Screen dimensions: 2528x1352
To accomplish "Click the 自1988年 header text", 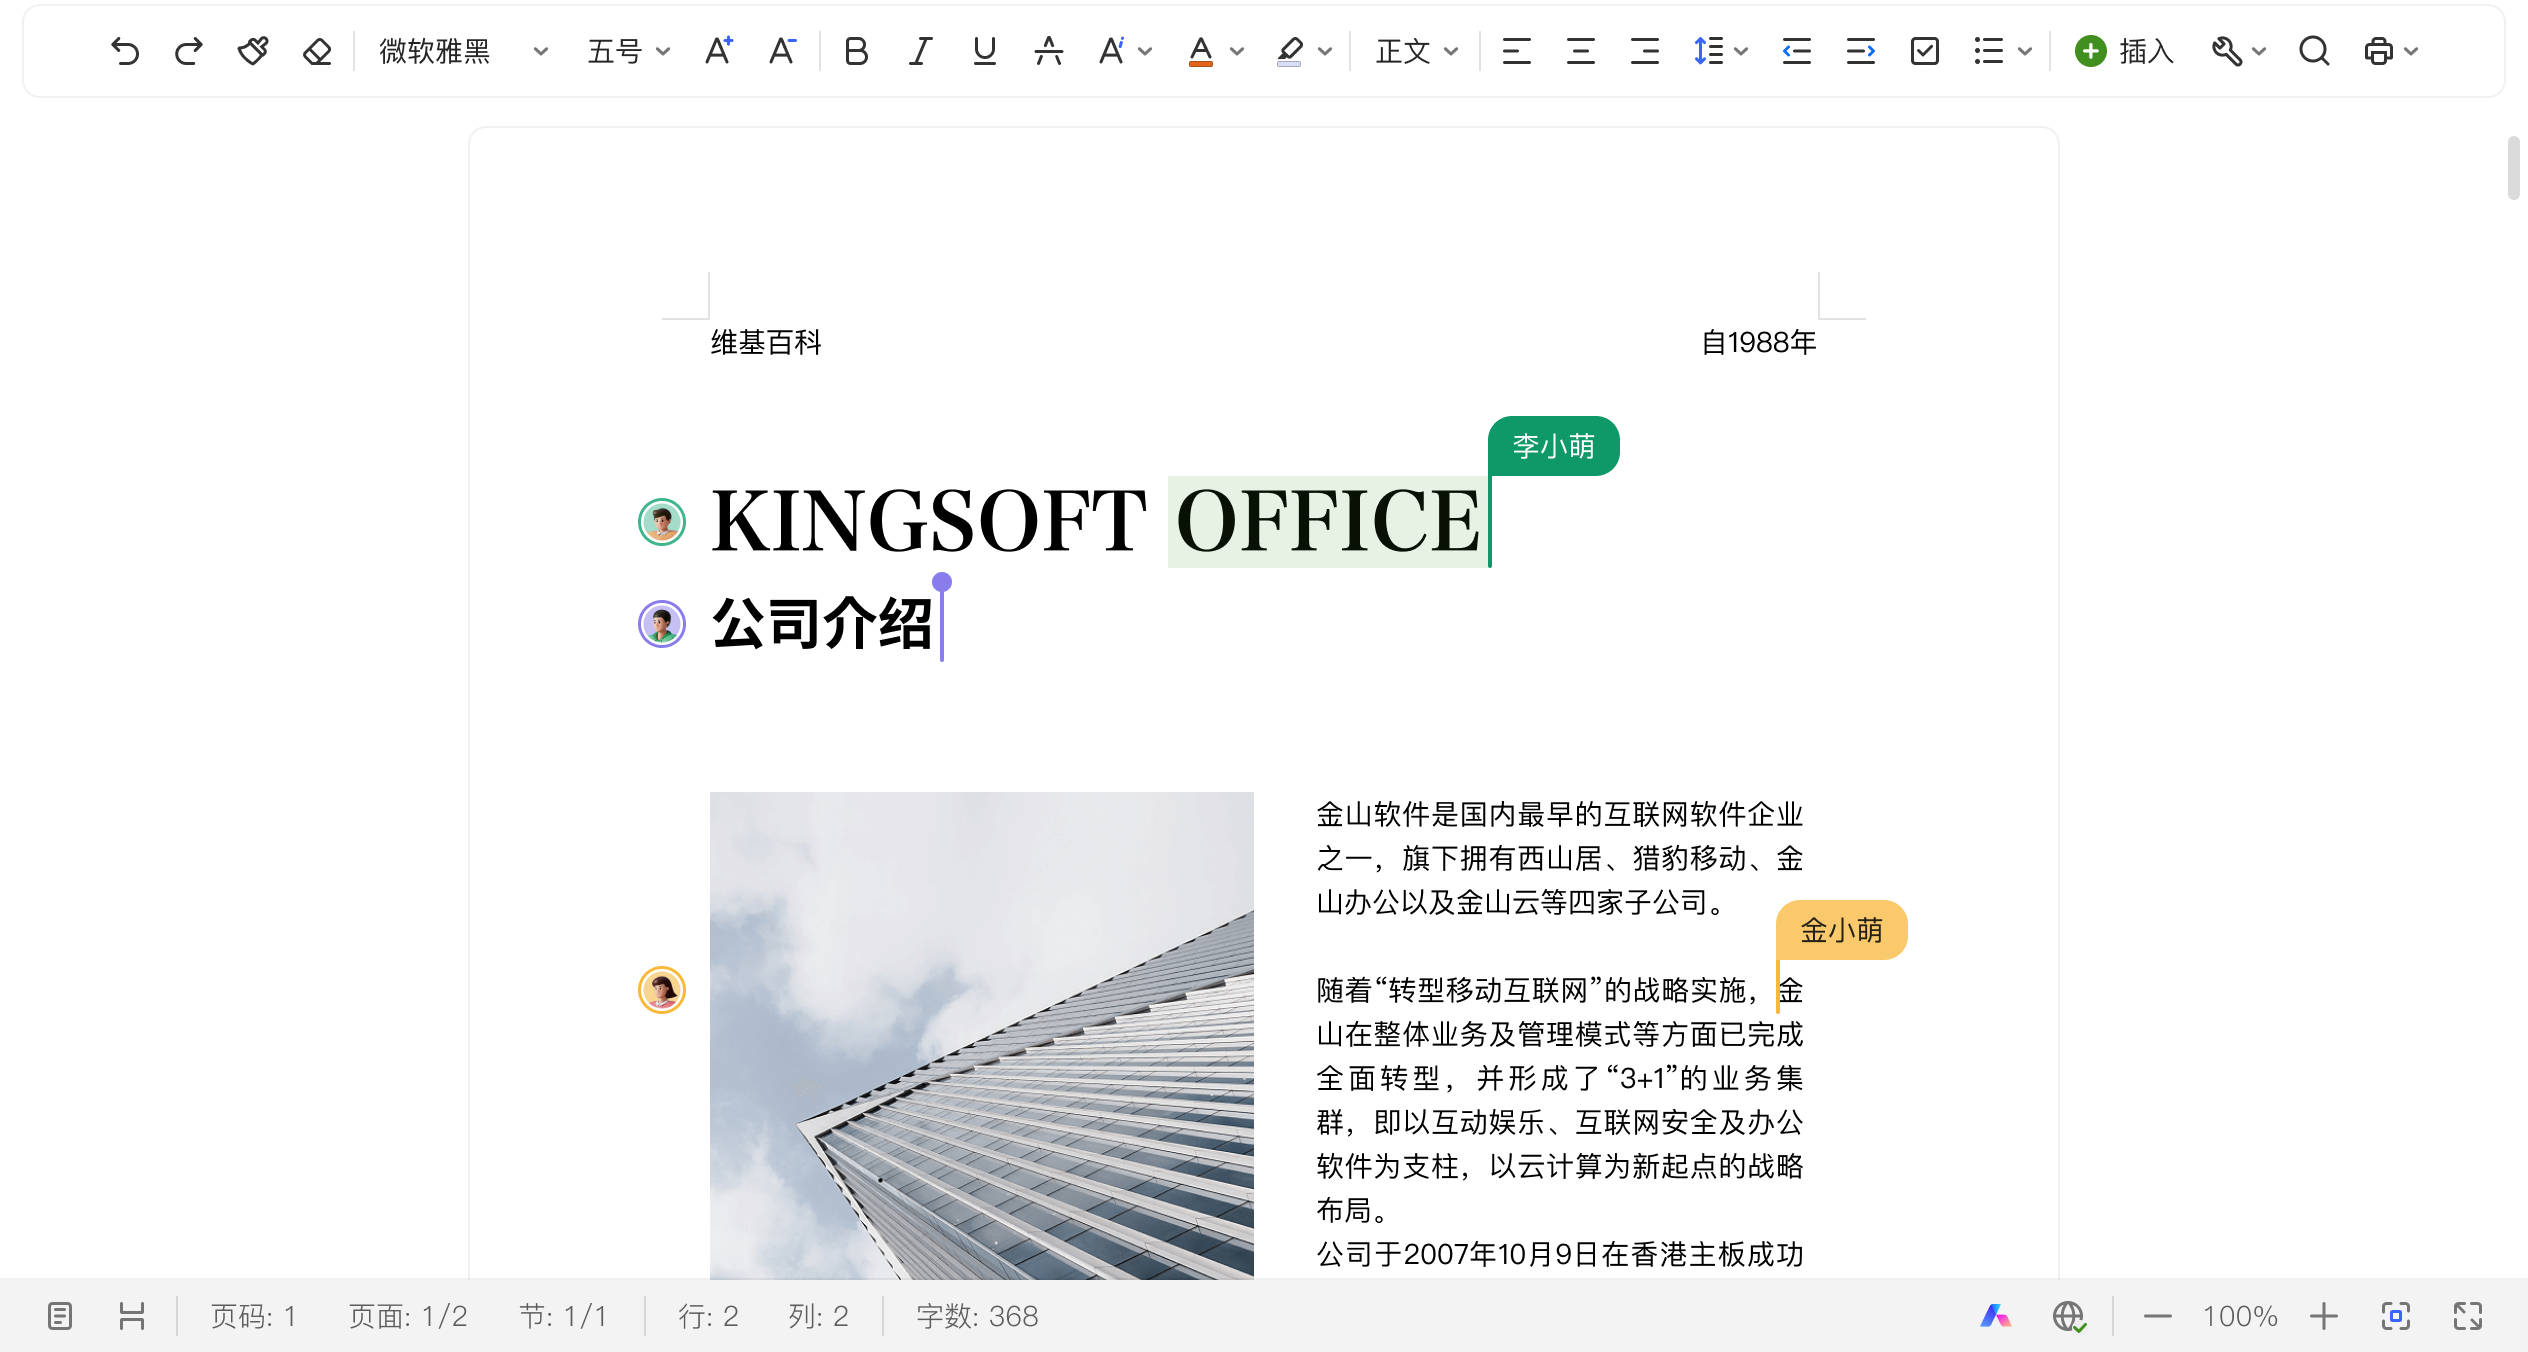I will 1759,343.
